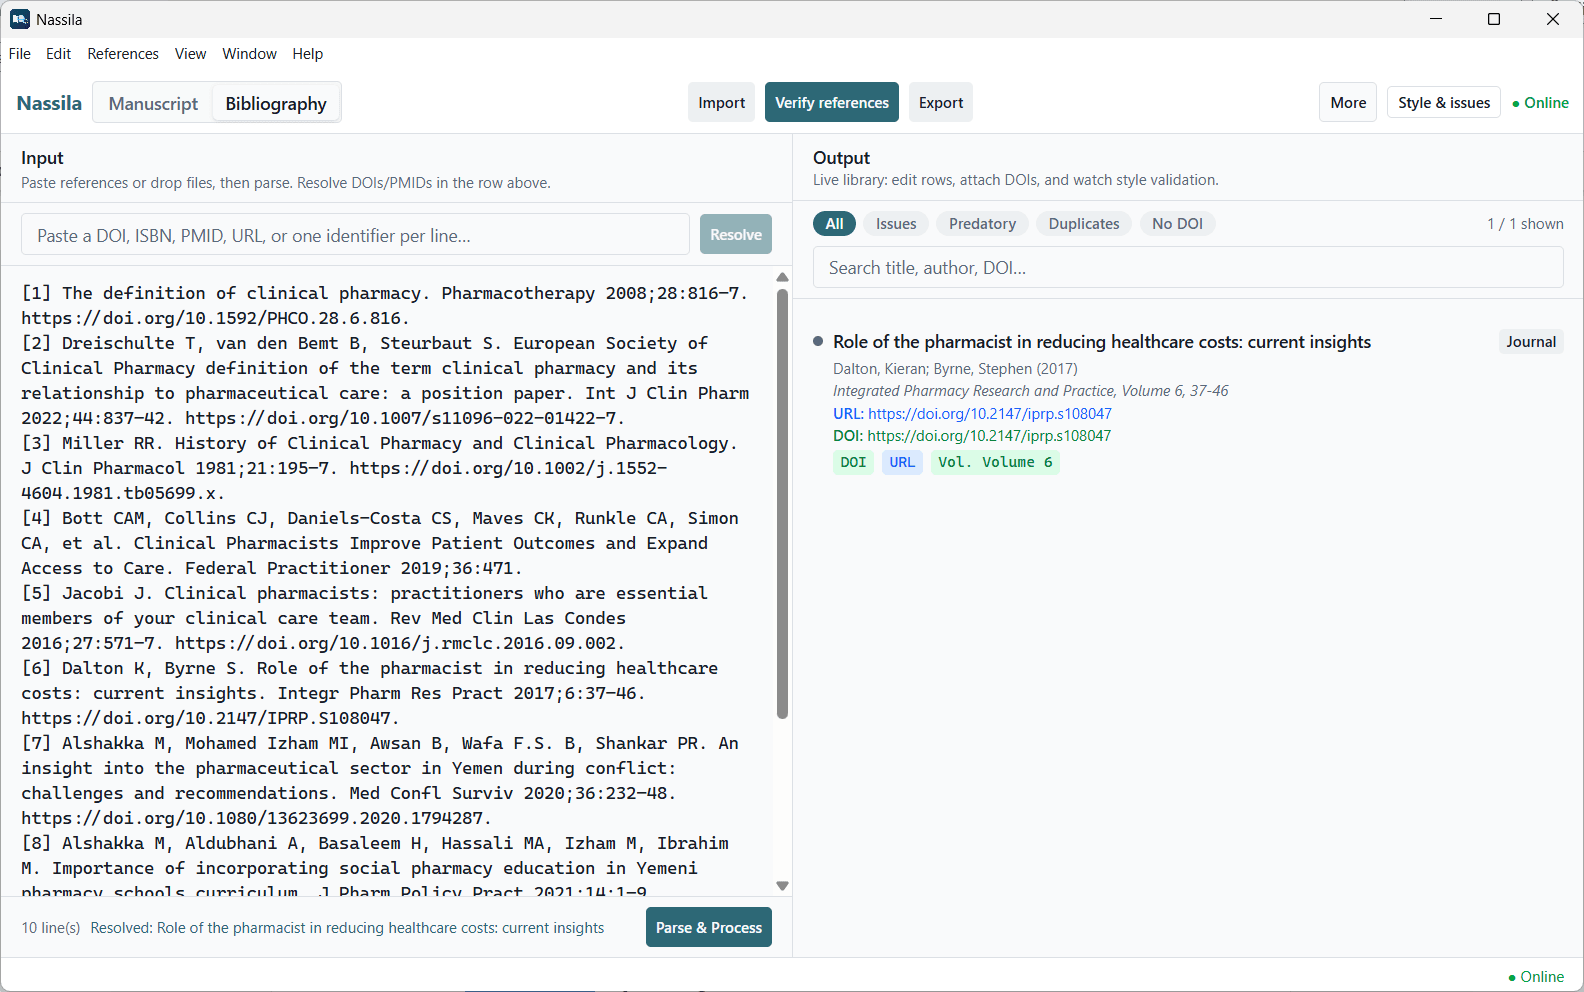Click the Search title, author, DOI field
This screenshot has height=992, width=1584.
1188,267
